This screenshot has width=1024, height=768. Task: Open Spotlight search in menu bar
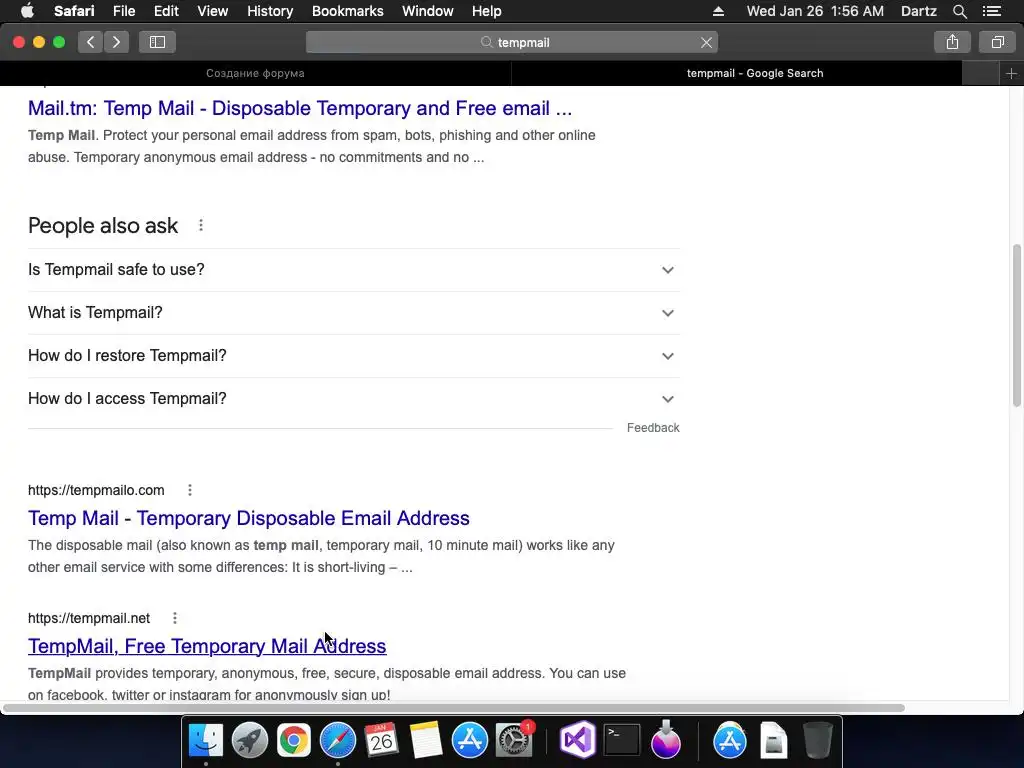click(x=959, y=11)
